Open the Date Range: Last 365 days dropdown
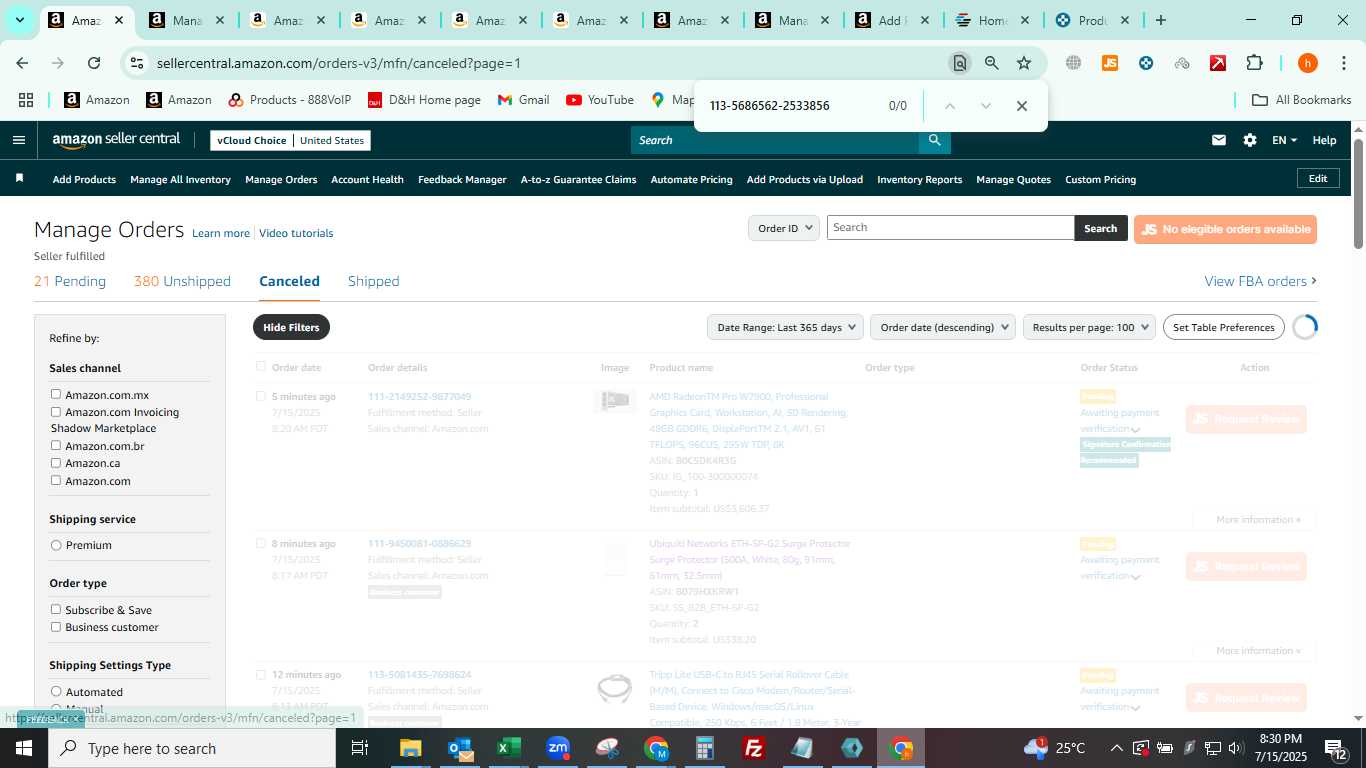The width and height of the screenshot is (1366, 768). coord(787,327)
